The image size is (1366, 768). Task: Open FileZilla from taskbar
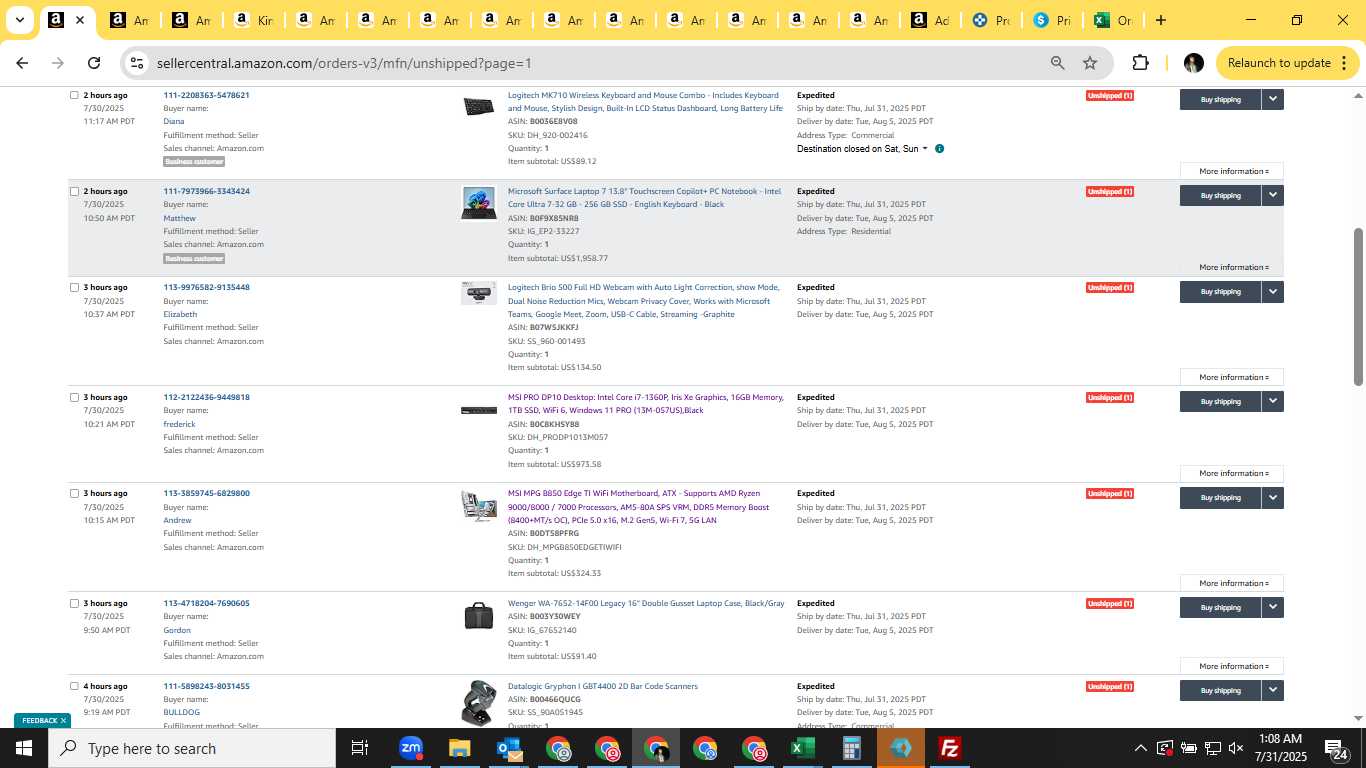click(x=949, y=748)
